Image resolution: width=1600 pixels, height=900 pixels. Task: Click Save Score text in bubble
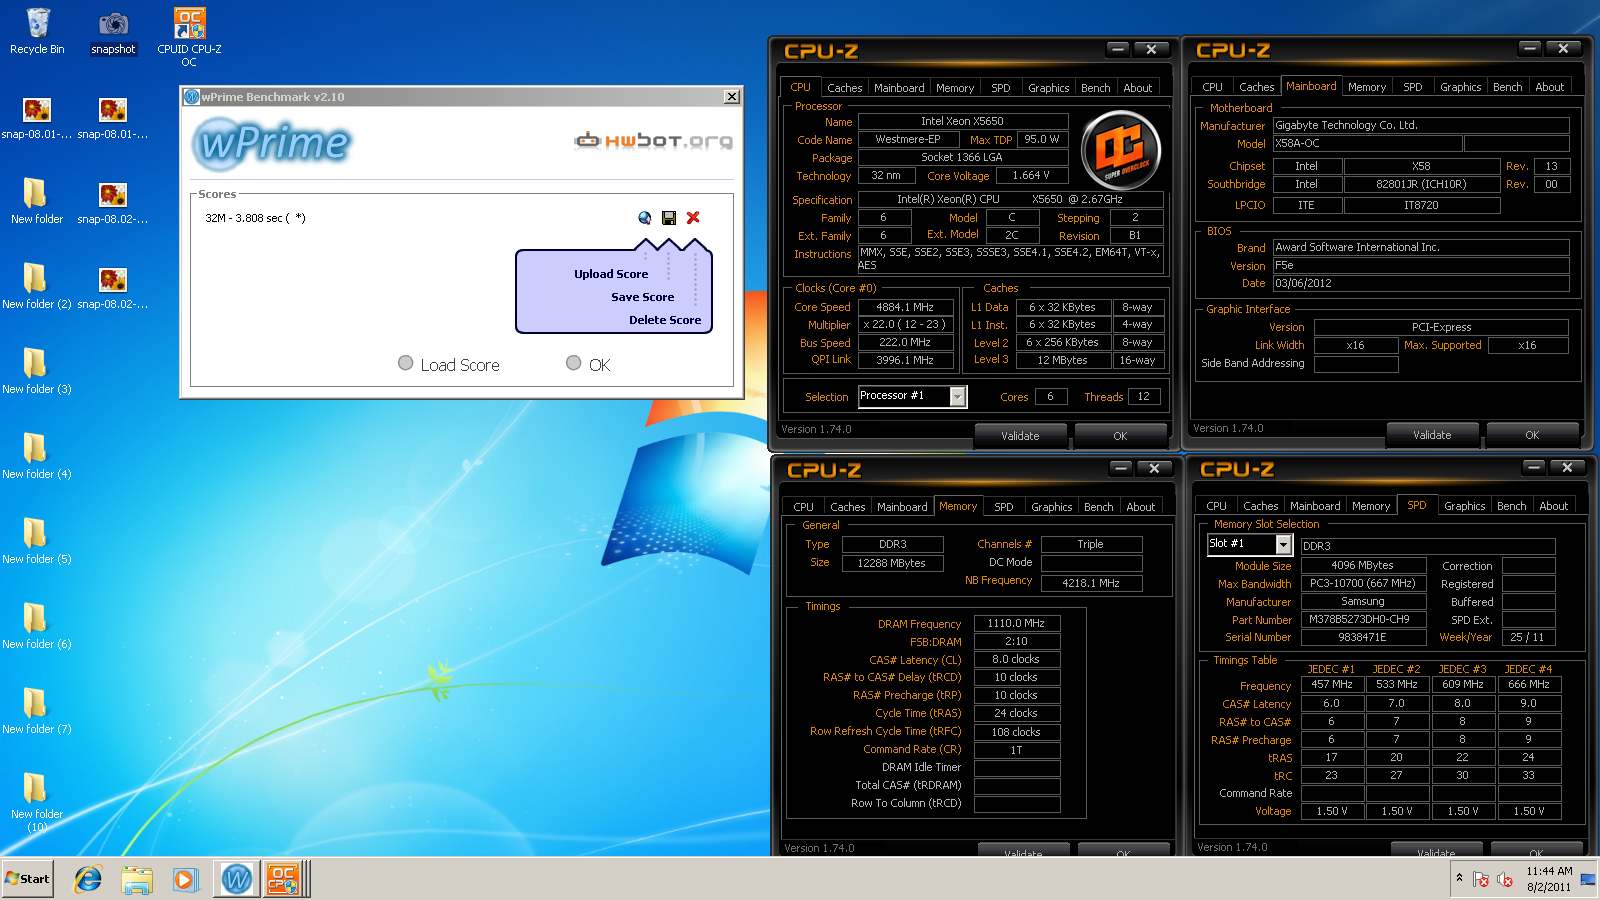pos(643,297)
